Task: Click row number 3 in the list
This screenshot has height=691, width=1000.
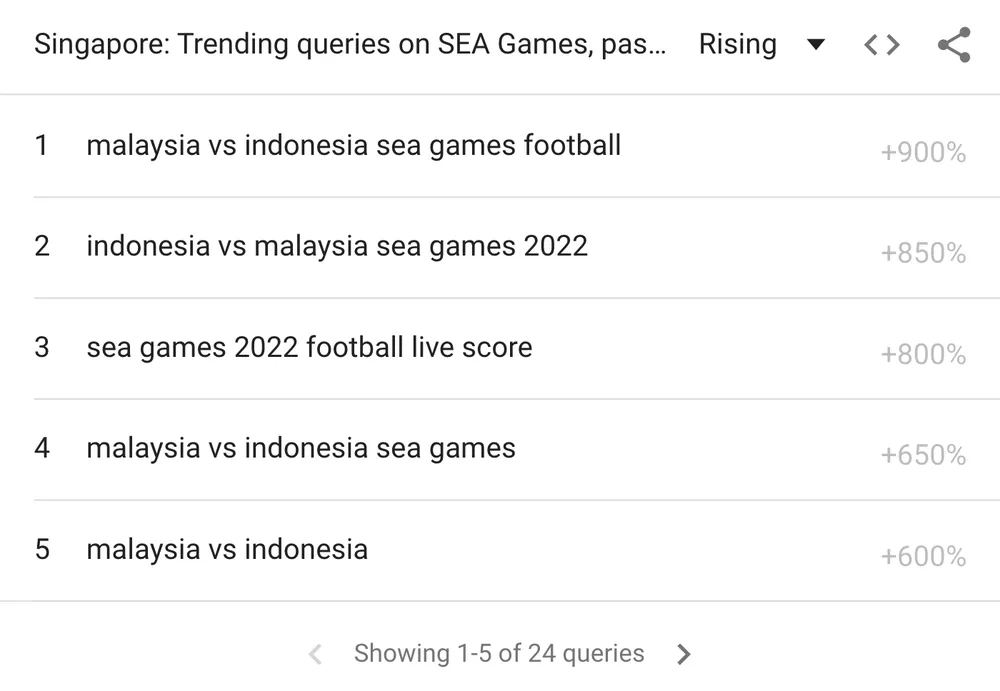Action: tap(42, 347)
